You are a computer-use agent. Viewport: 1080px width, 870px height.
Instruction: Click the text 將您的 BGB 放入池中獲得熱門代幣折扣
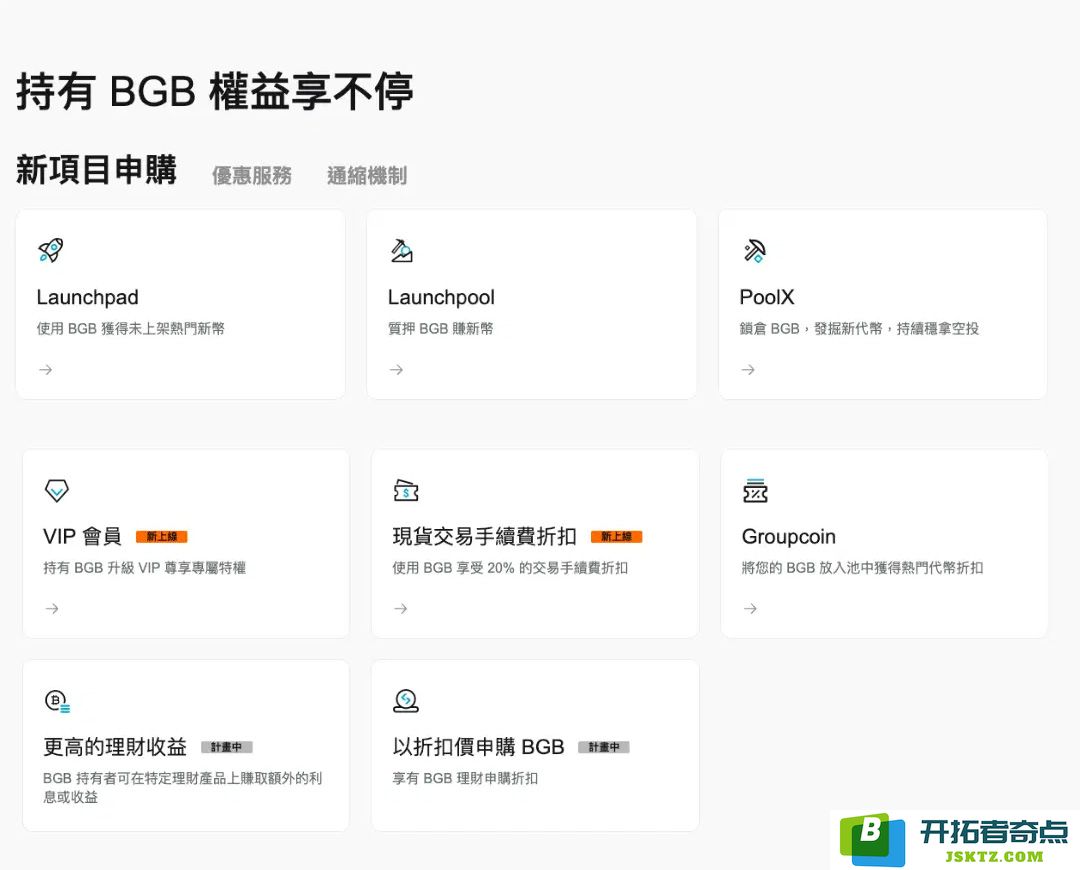click(862, 568)
